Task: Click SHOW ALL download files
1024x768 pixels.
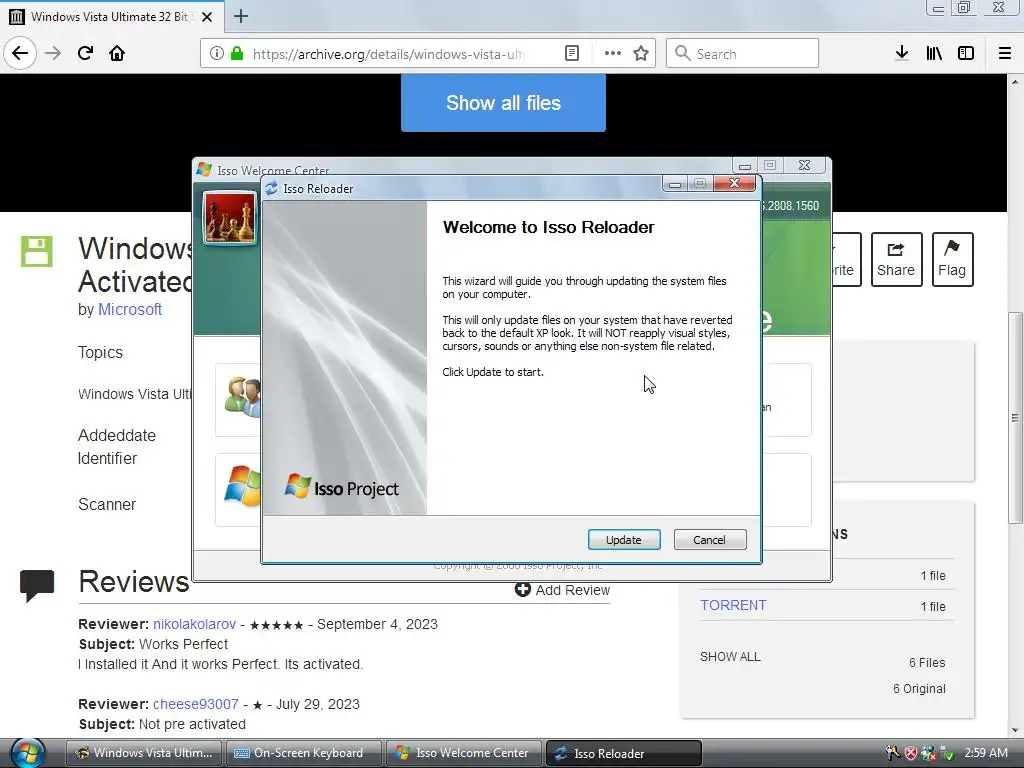Action: pos(730,657)
